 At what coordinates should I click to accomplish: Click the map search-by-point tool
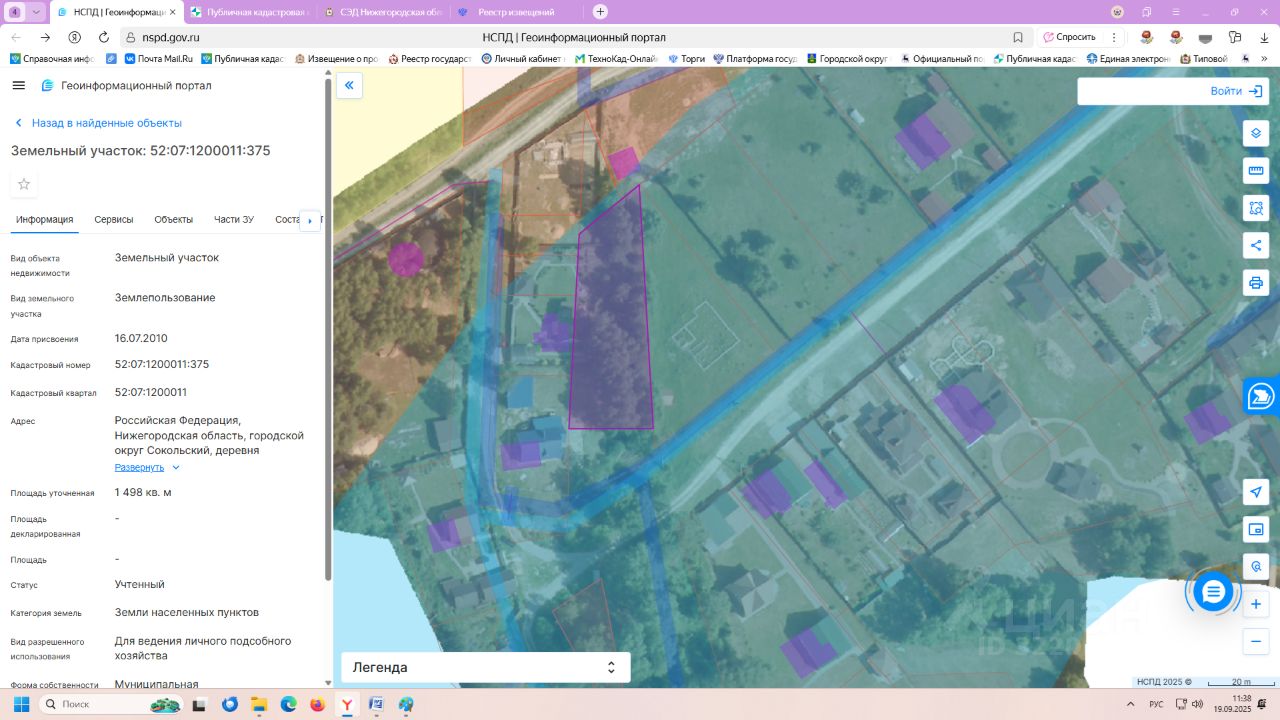coord(1256,567)
